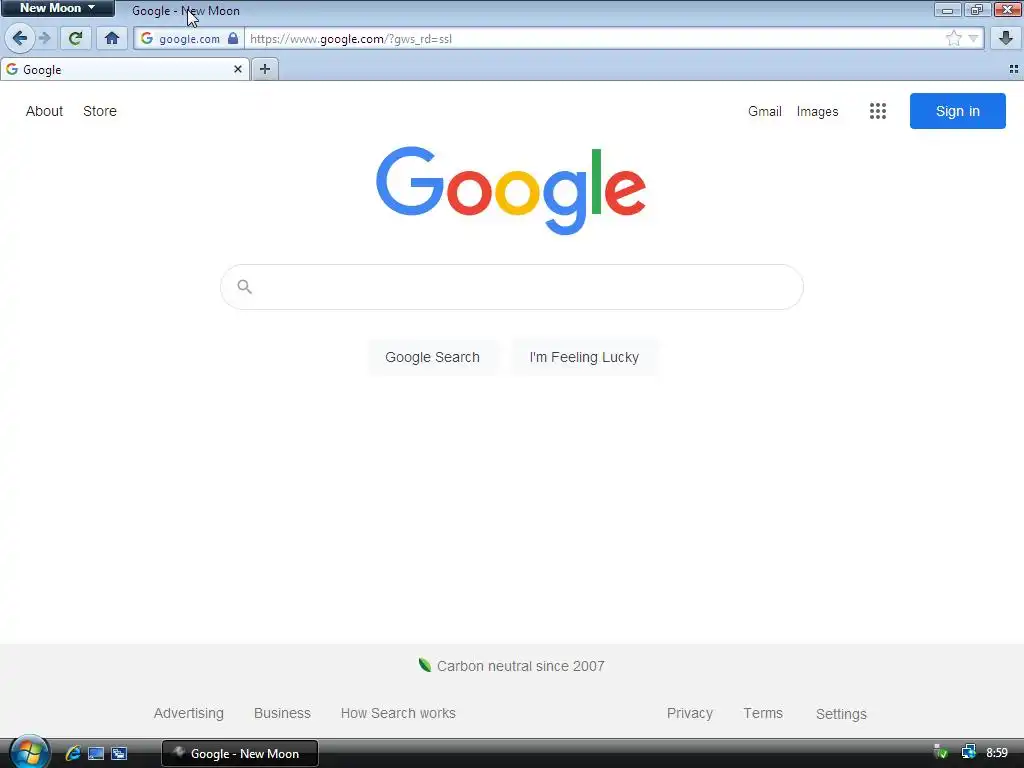Click Show Desktop in quick launch
This screenshot has width=1024, height=768.
tap(96, 754)
